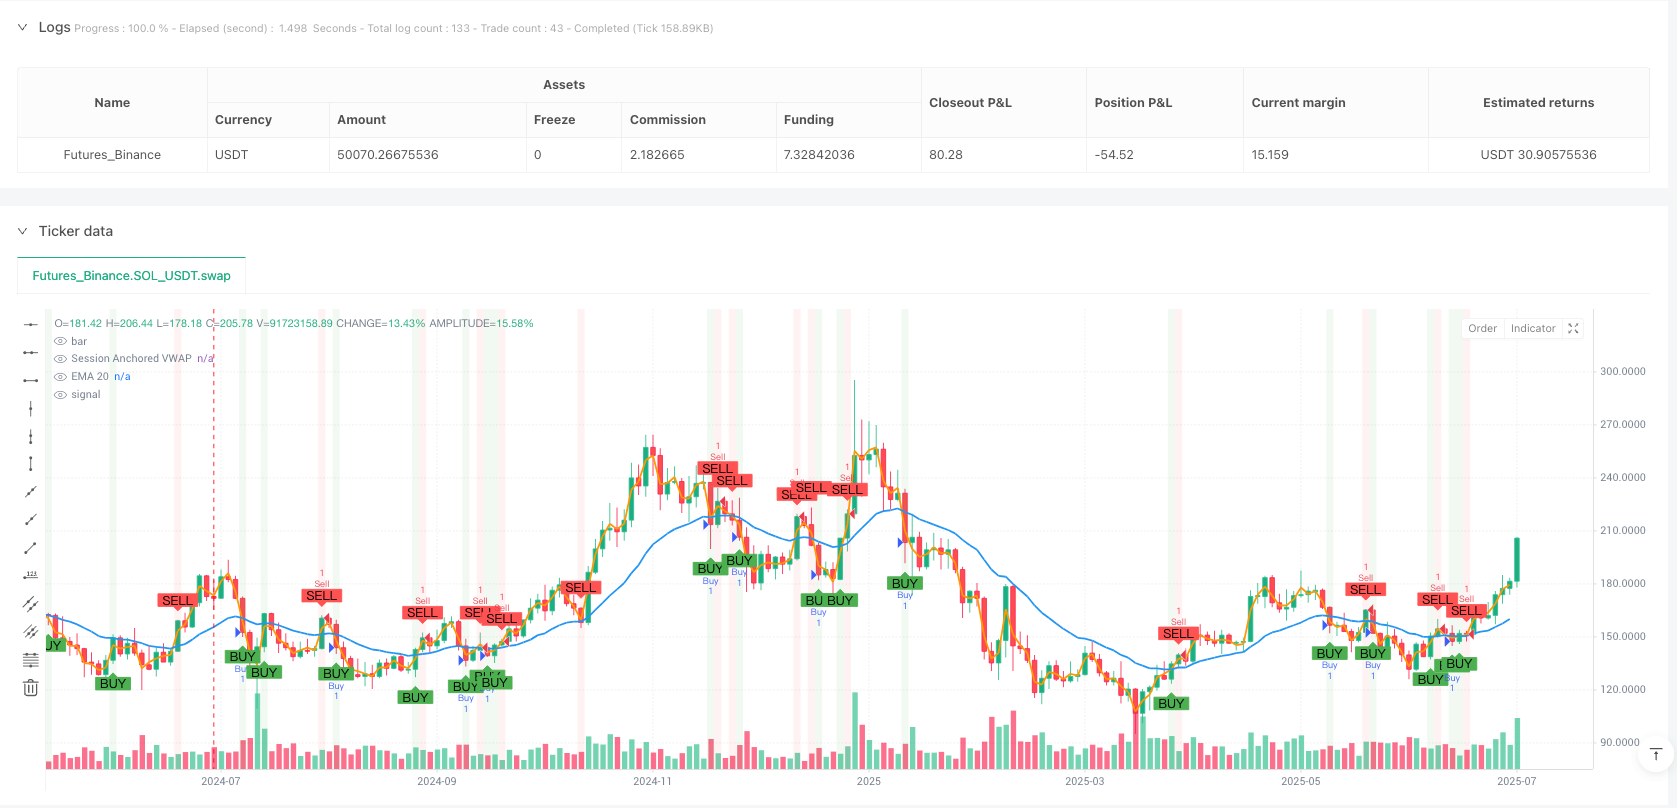The height and width of the screenshot is (808, 1677).
Task: Click the scroll-to-top arrow button
Action: point(1656,754)
